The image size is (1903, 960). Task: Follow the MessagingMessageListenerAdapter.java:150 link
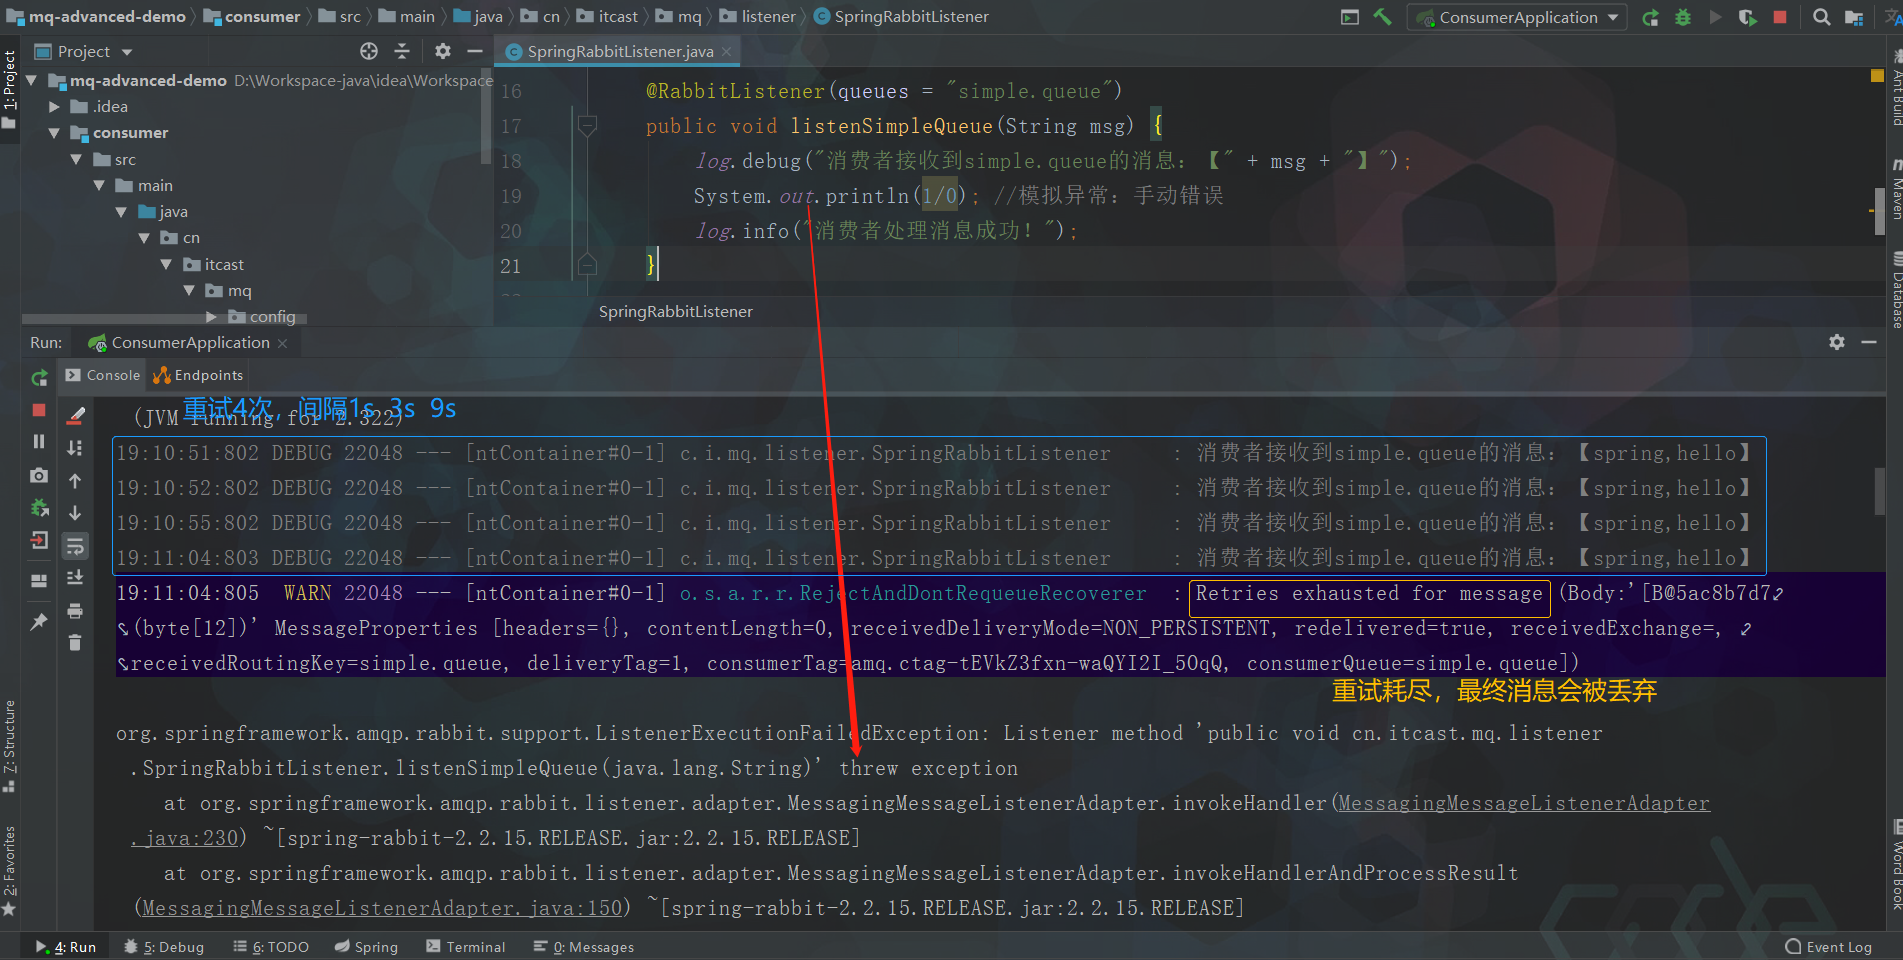(x=383, y=908)
